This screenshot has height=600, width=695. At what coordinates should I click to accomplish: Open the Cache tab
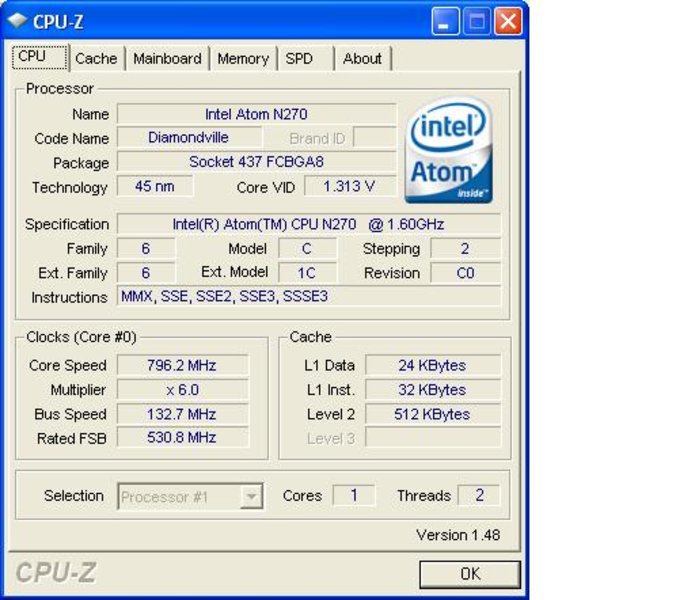coord(96,58)
